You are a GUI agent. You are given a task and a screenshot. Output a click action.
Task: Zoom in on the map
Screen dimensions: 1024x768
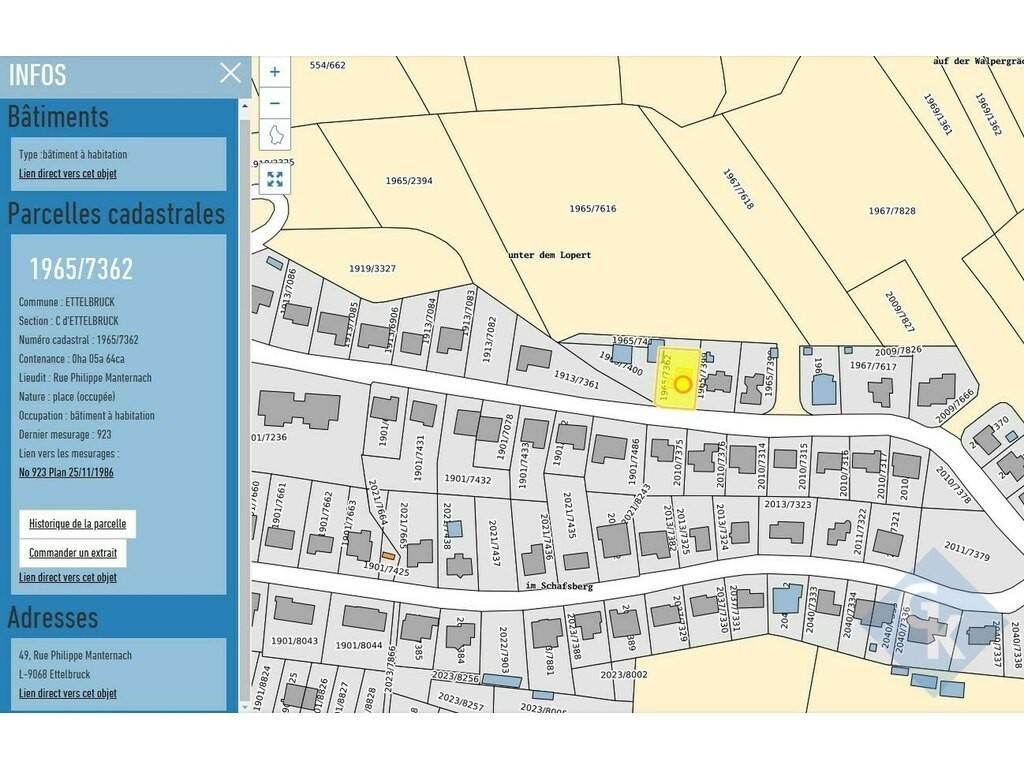[275, 72]
